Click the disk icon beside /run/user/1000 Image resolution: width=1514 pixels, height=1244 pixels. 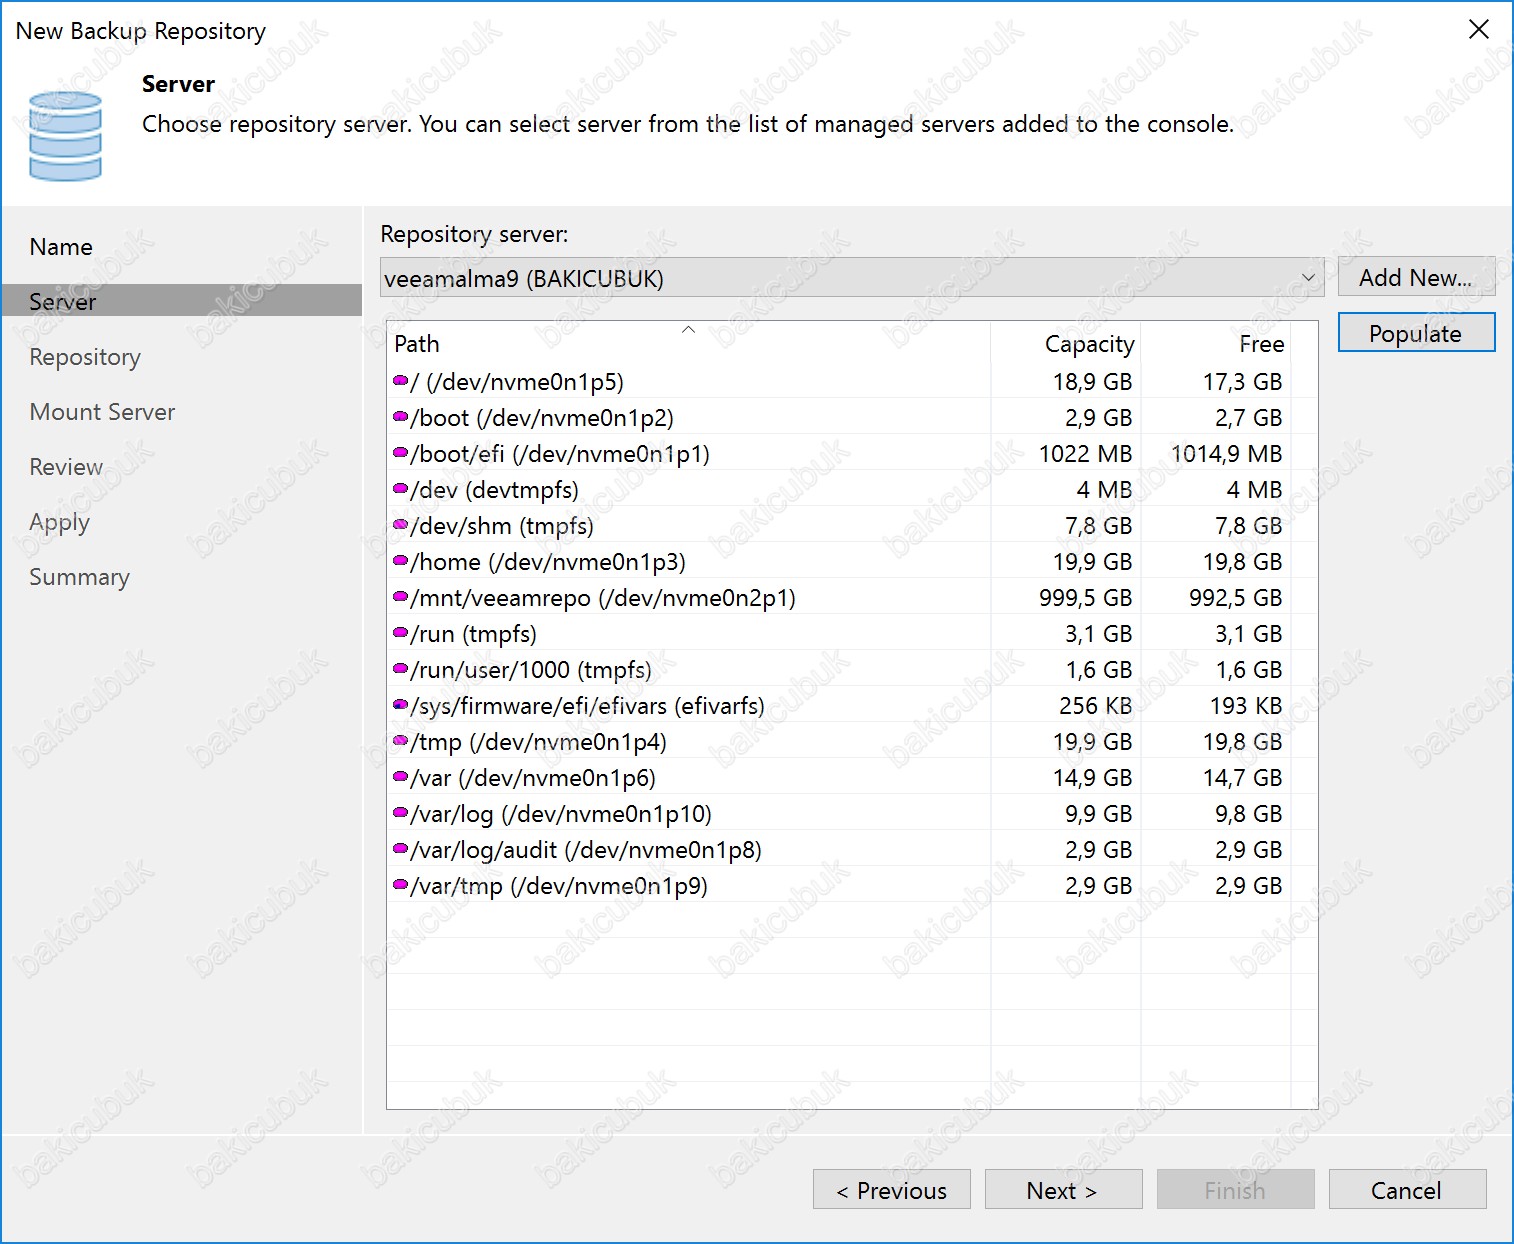point(401,669)
